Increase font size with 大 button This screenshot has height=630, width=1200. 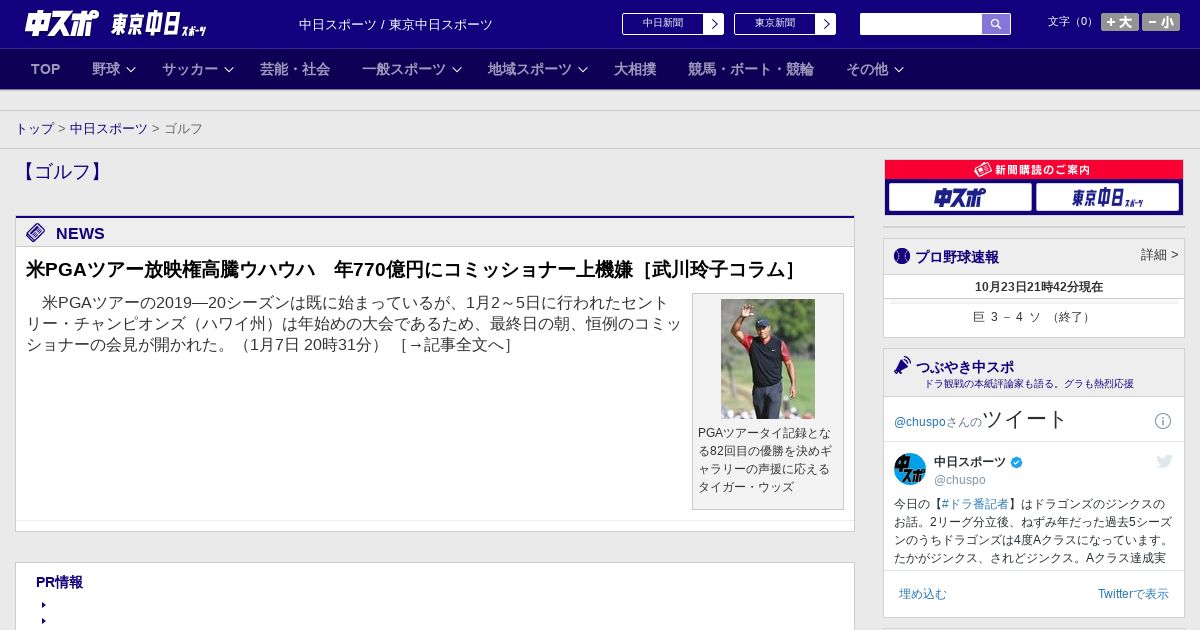point(1119,22)
